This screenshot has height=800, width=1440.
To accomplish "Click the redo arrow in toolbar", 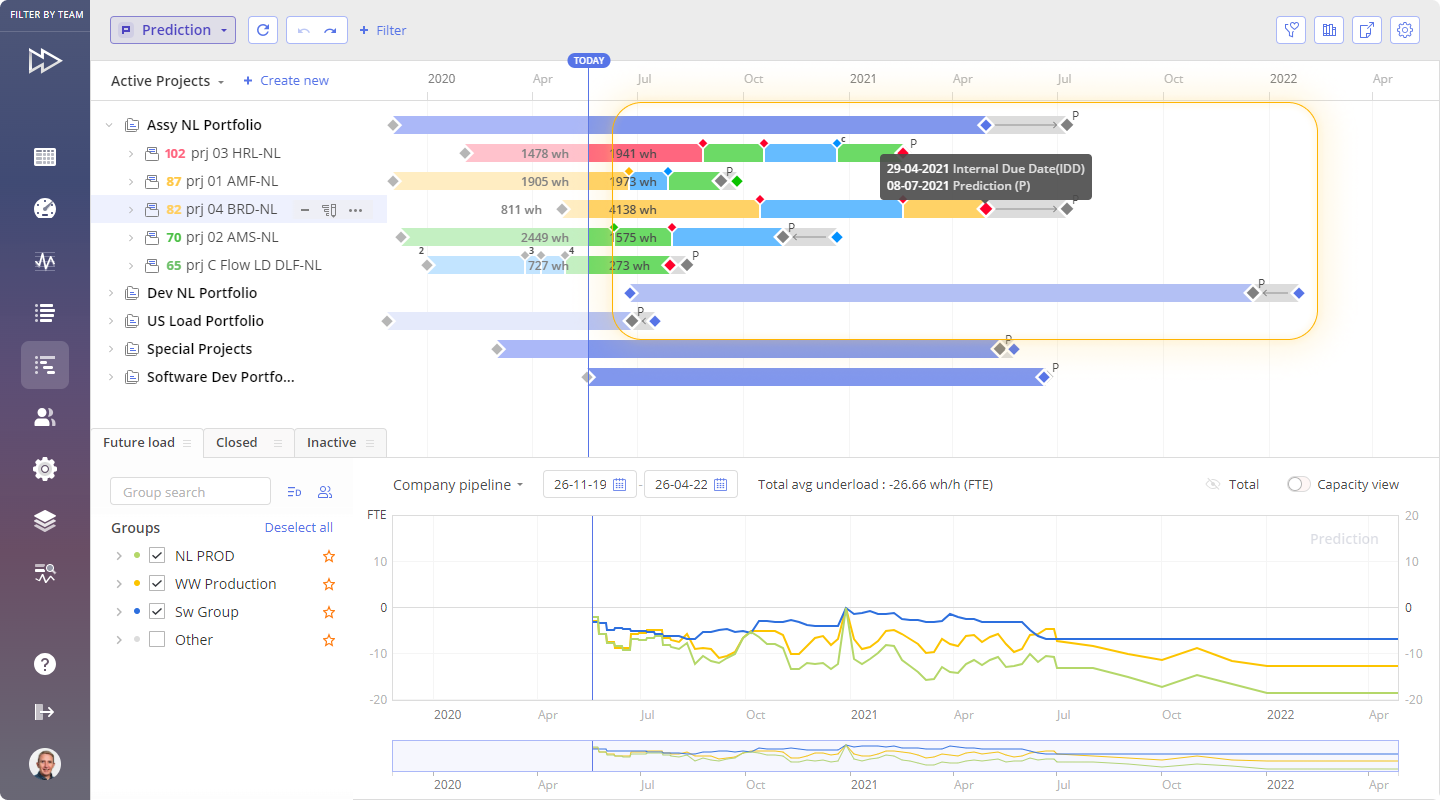I will pyautogui.click(x=330, y=31).
